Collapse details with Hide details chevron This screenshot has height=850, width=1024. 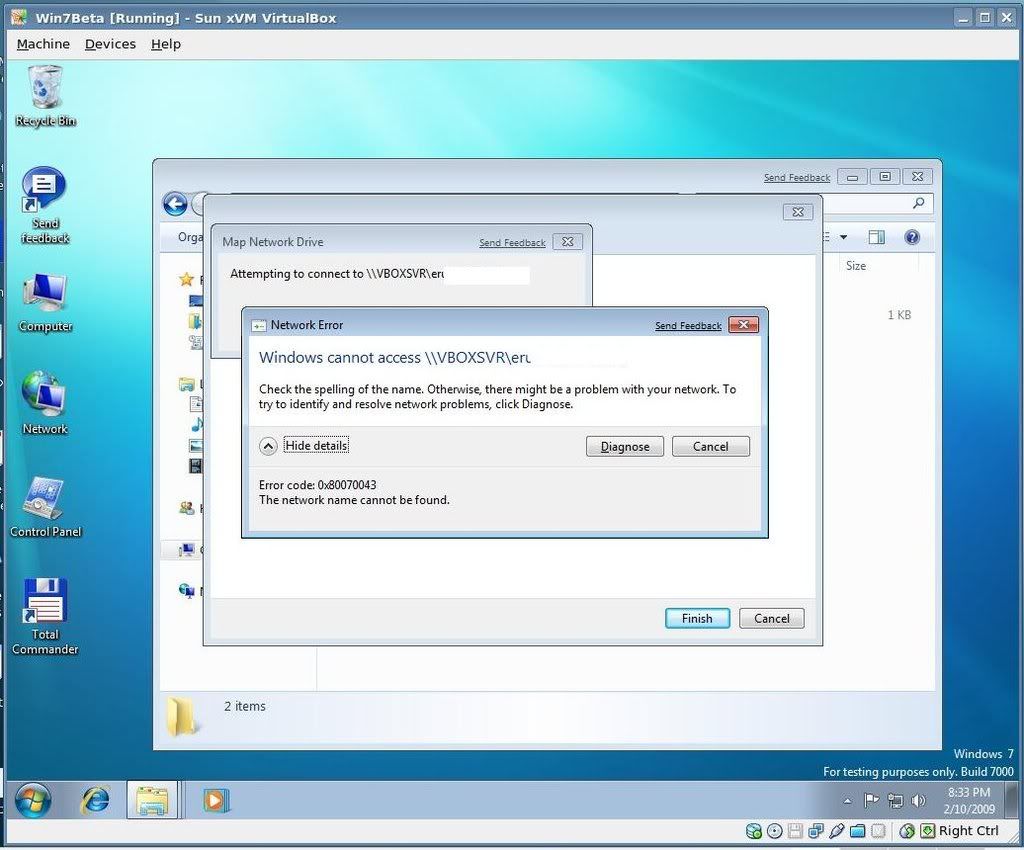268,446
